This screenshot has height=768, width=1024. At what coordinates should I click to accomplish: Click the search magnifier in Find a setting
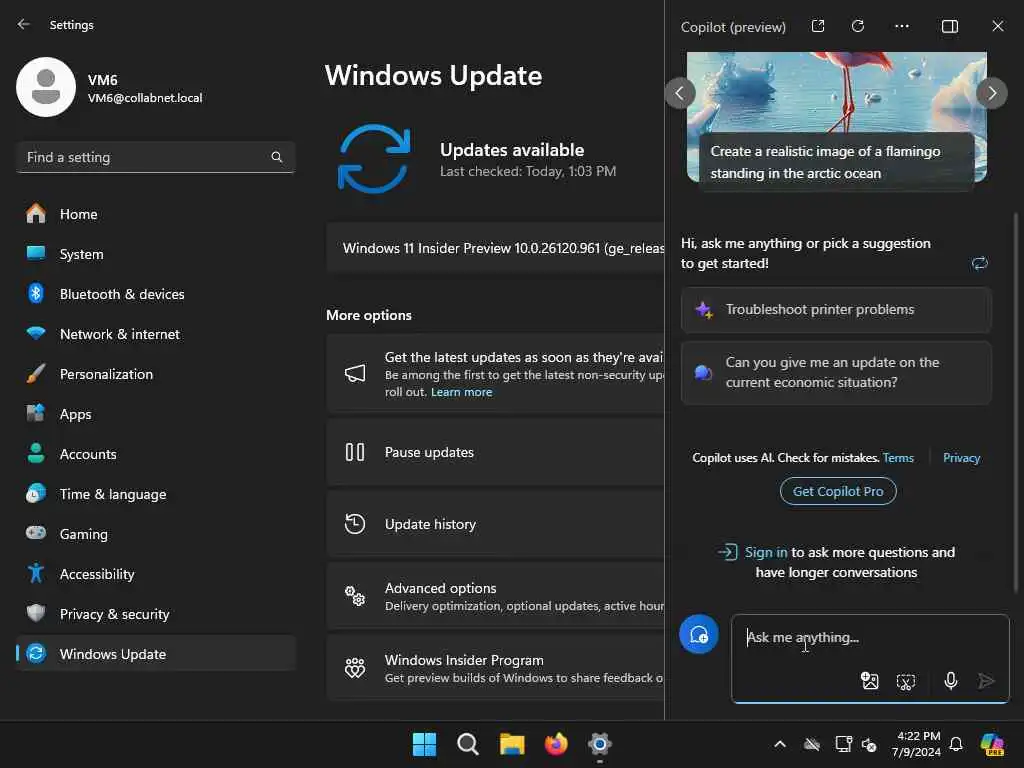coord(276,157)
